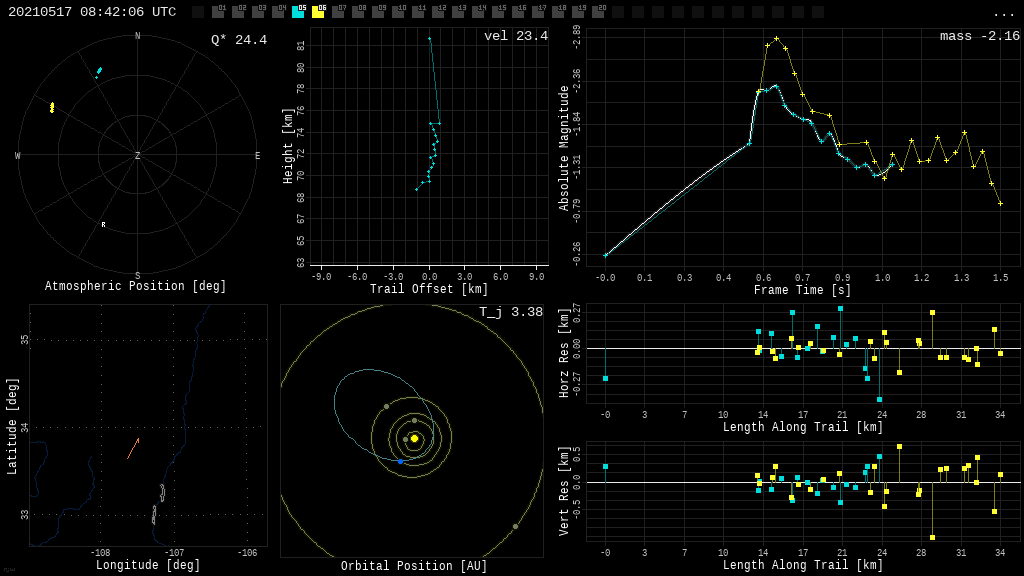Click the vel 23.4 label
This screenshot has width=1024, height=576.
(x=515, y=36)
